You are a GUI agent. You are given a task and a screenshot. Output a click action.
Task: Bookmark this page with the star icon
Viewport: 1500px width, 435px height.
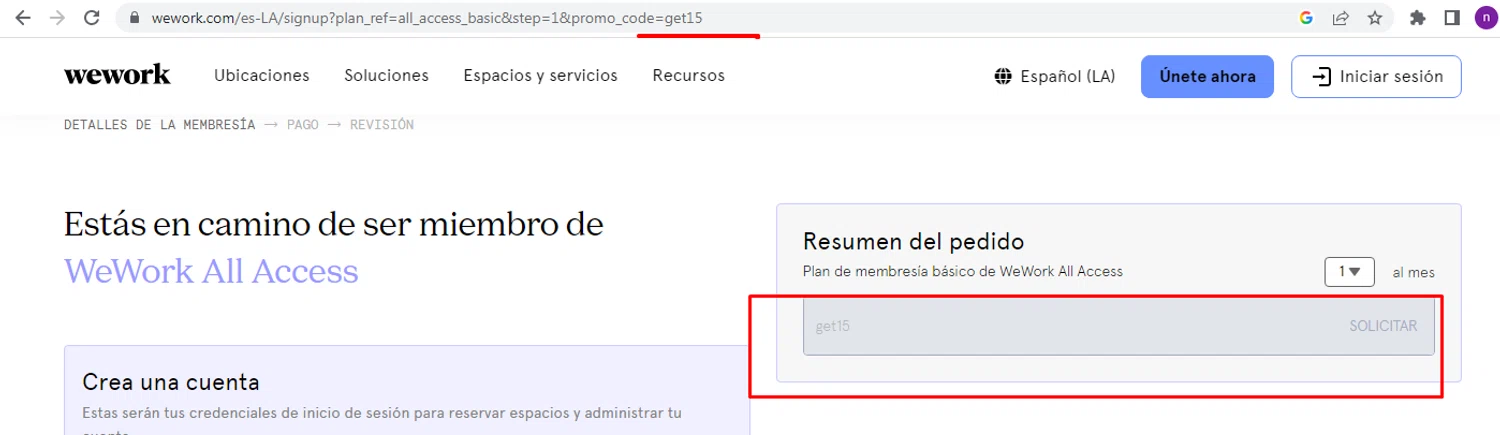1375,18
